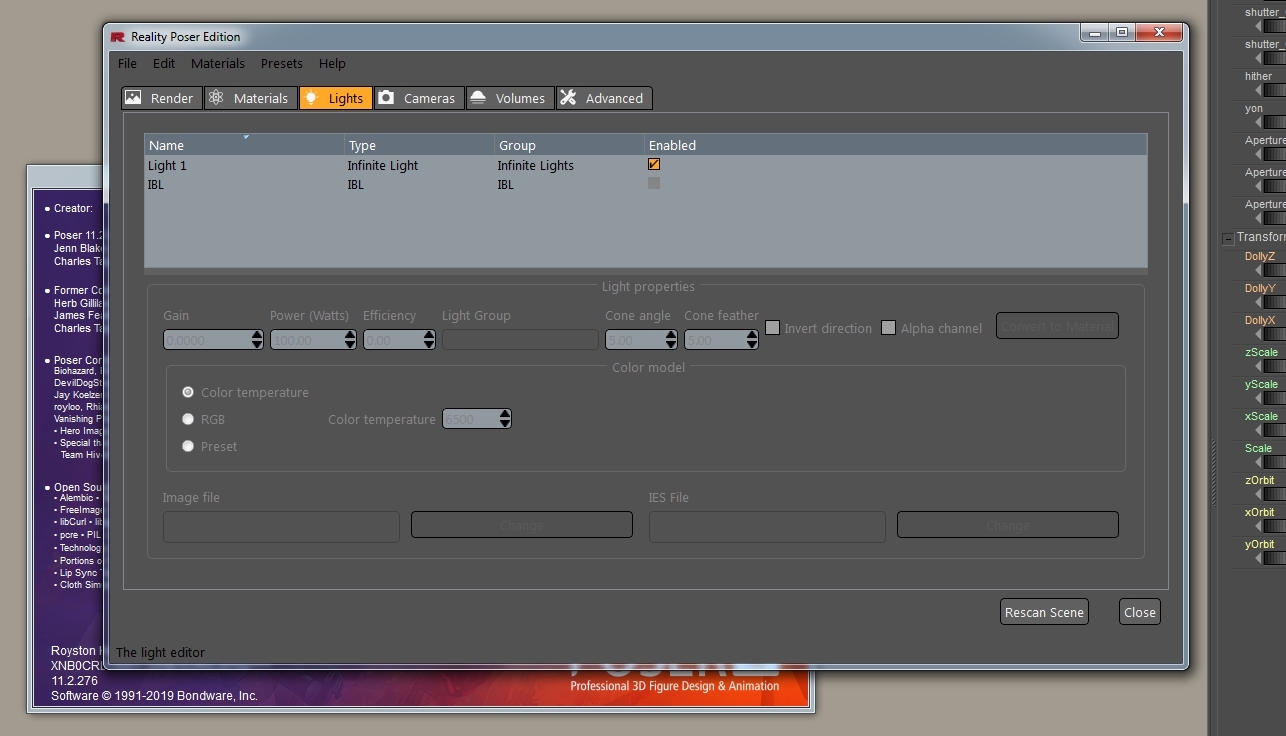The height and width of the screenshot is (736, 1286).
Task: Select the RGB color model radio button
Action: 188,420
